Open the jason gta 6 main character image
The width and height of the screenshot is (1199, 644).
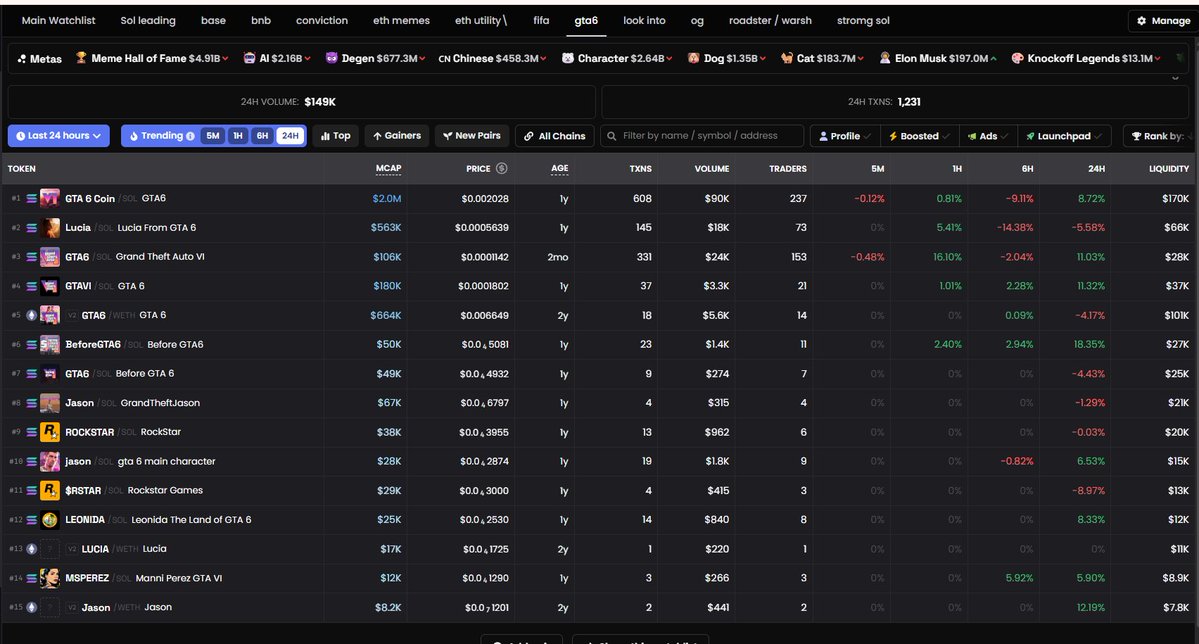50,461
